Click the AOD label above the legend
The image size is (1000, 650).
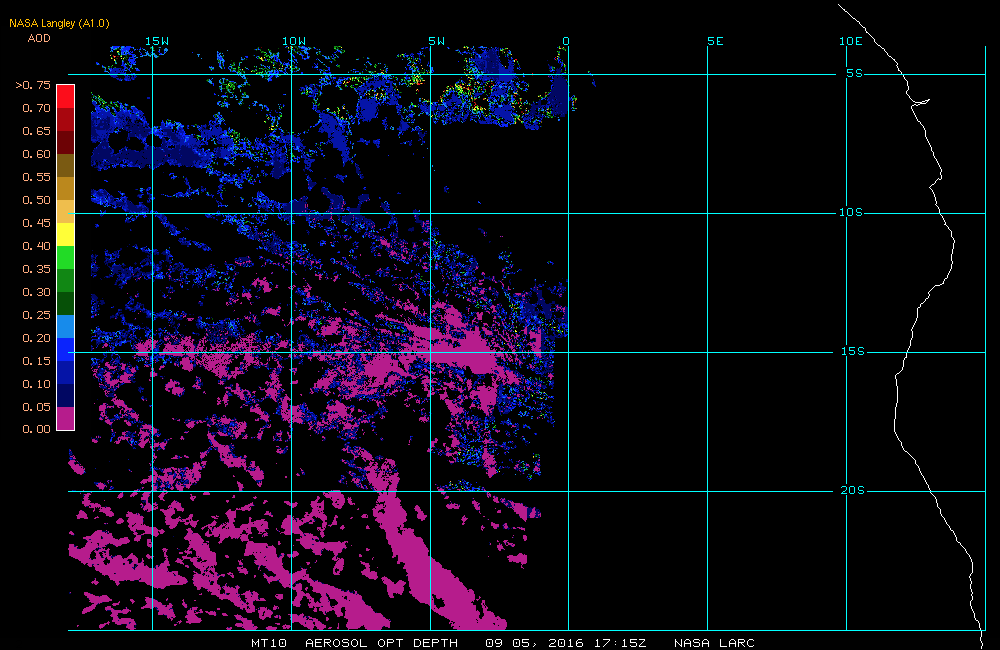39,38
